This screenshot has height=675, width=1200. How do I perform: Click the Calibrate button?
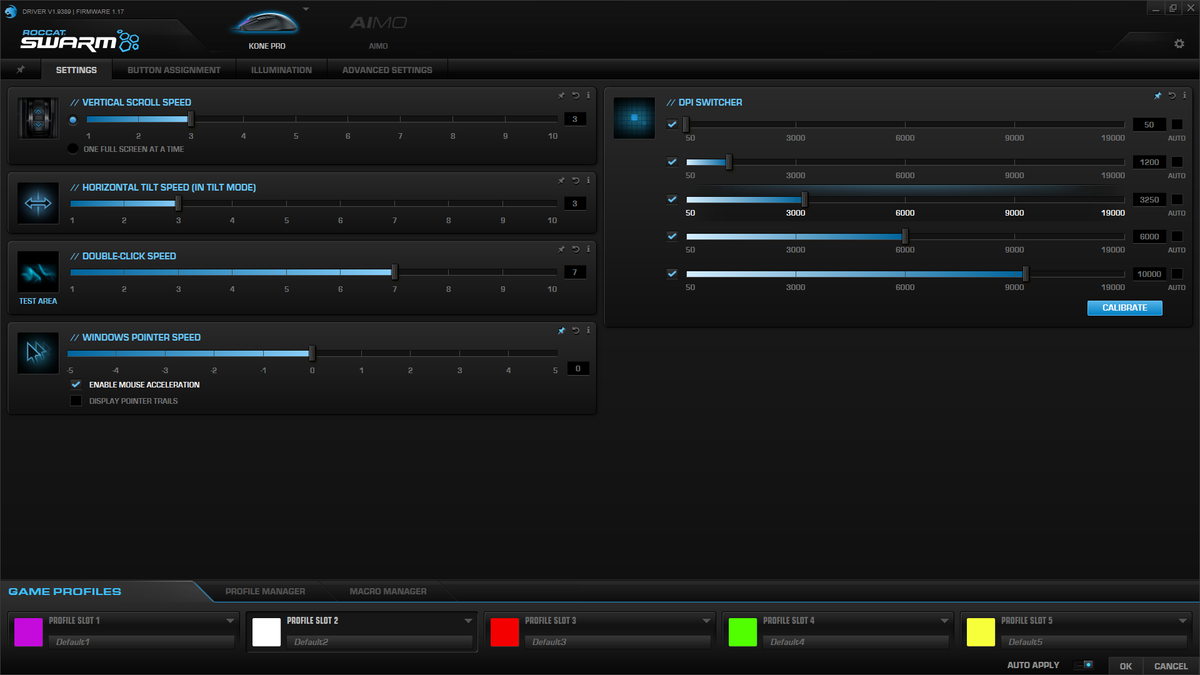[x=1125, y=307]
